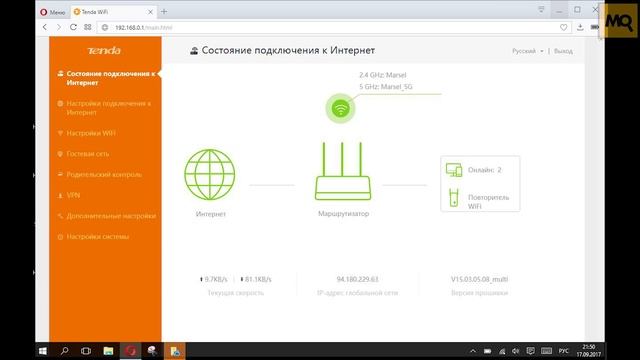Click Opera browser taskbar icon
Screen dimensions: 640x360
(131, 351)
